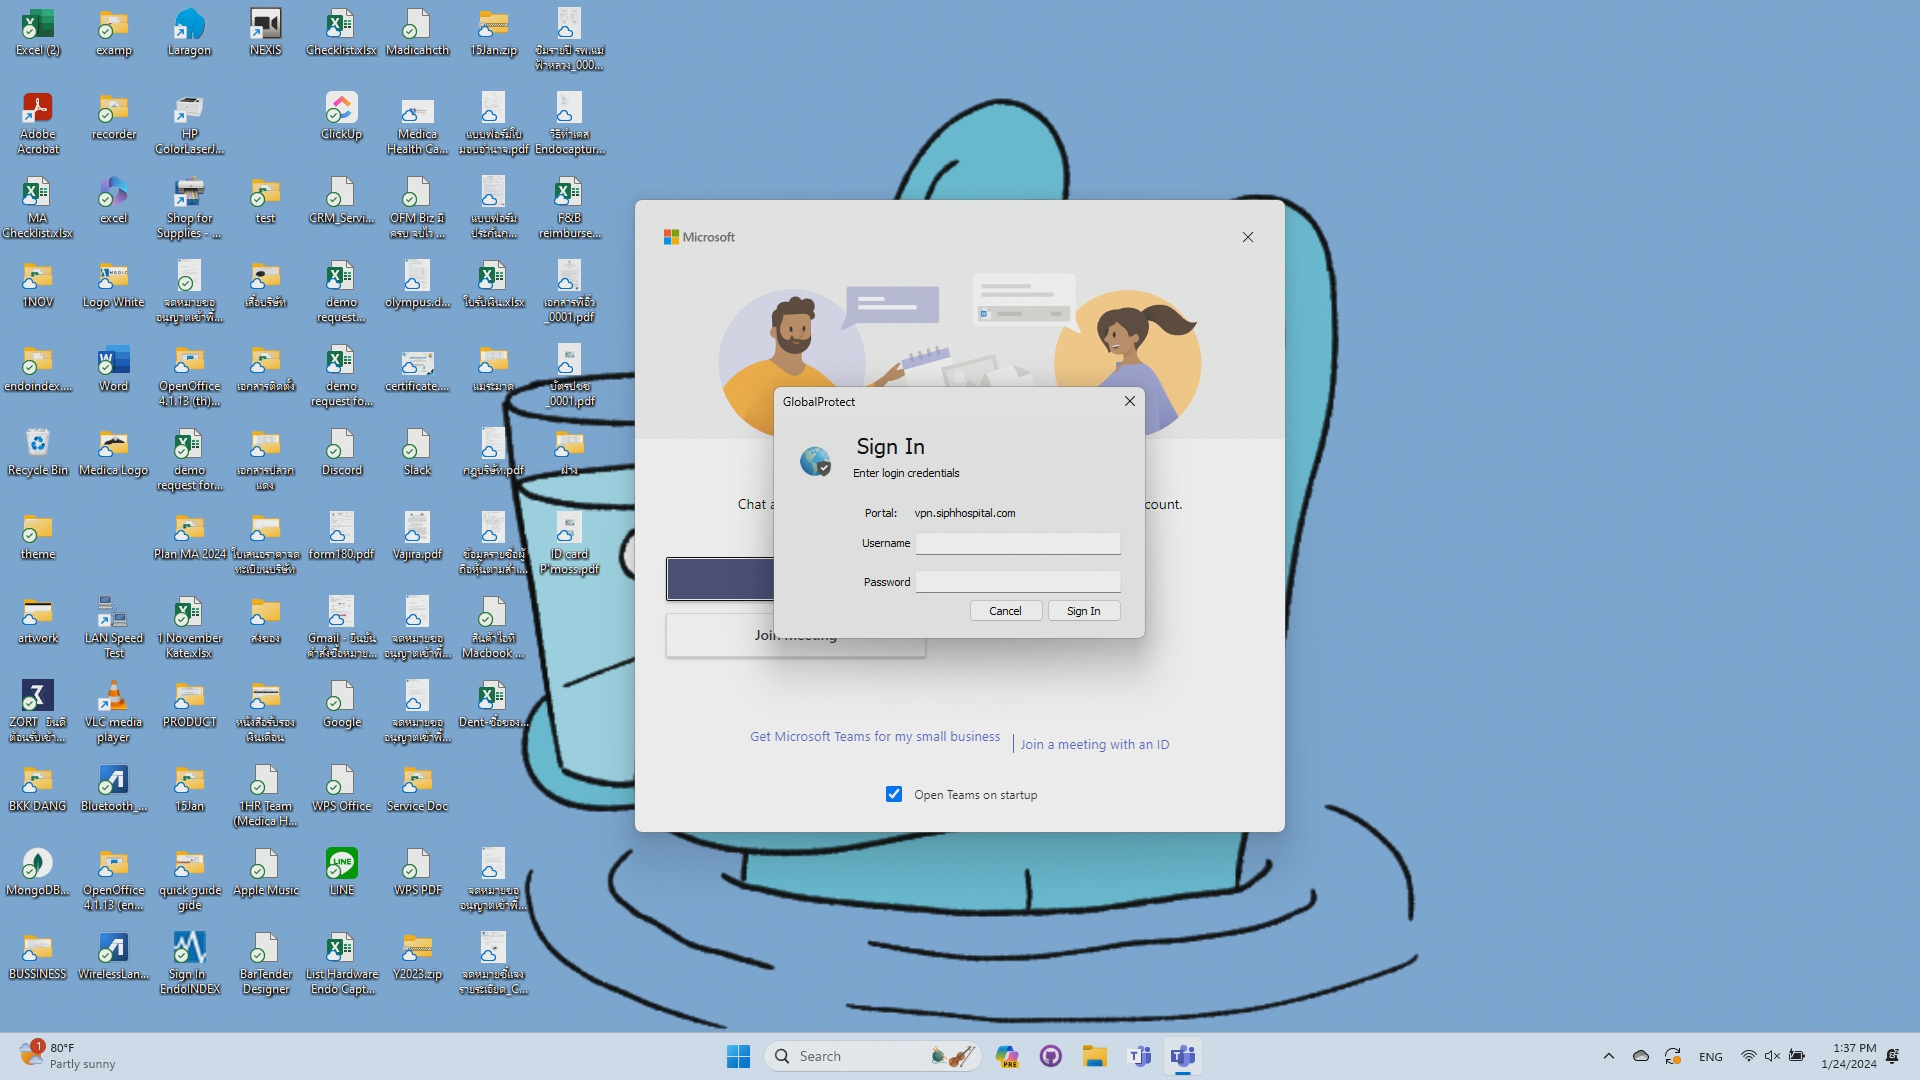Open VLC media player desktop icon
This screenshot has width=1920, height=1080.
(x=113, y=712)
